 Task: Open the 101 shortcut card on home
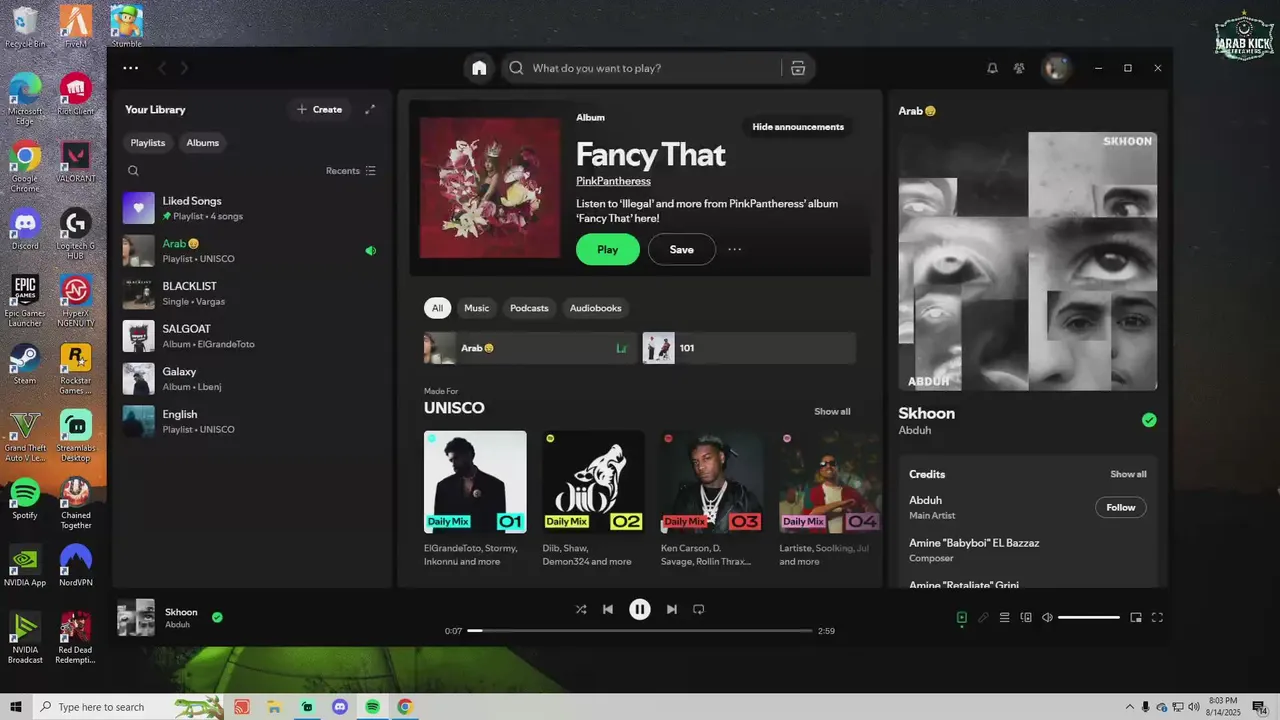click(x=749, y=348)
